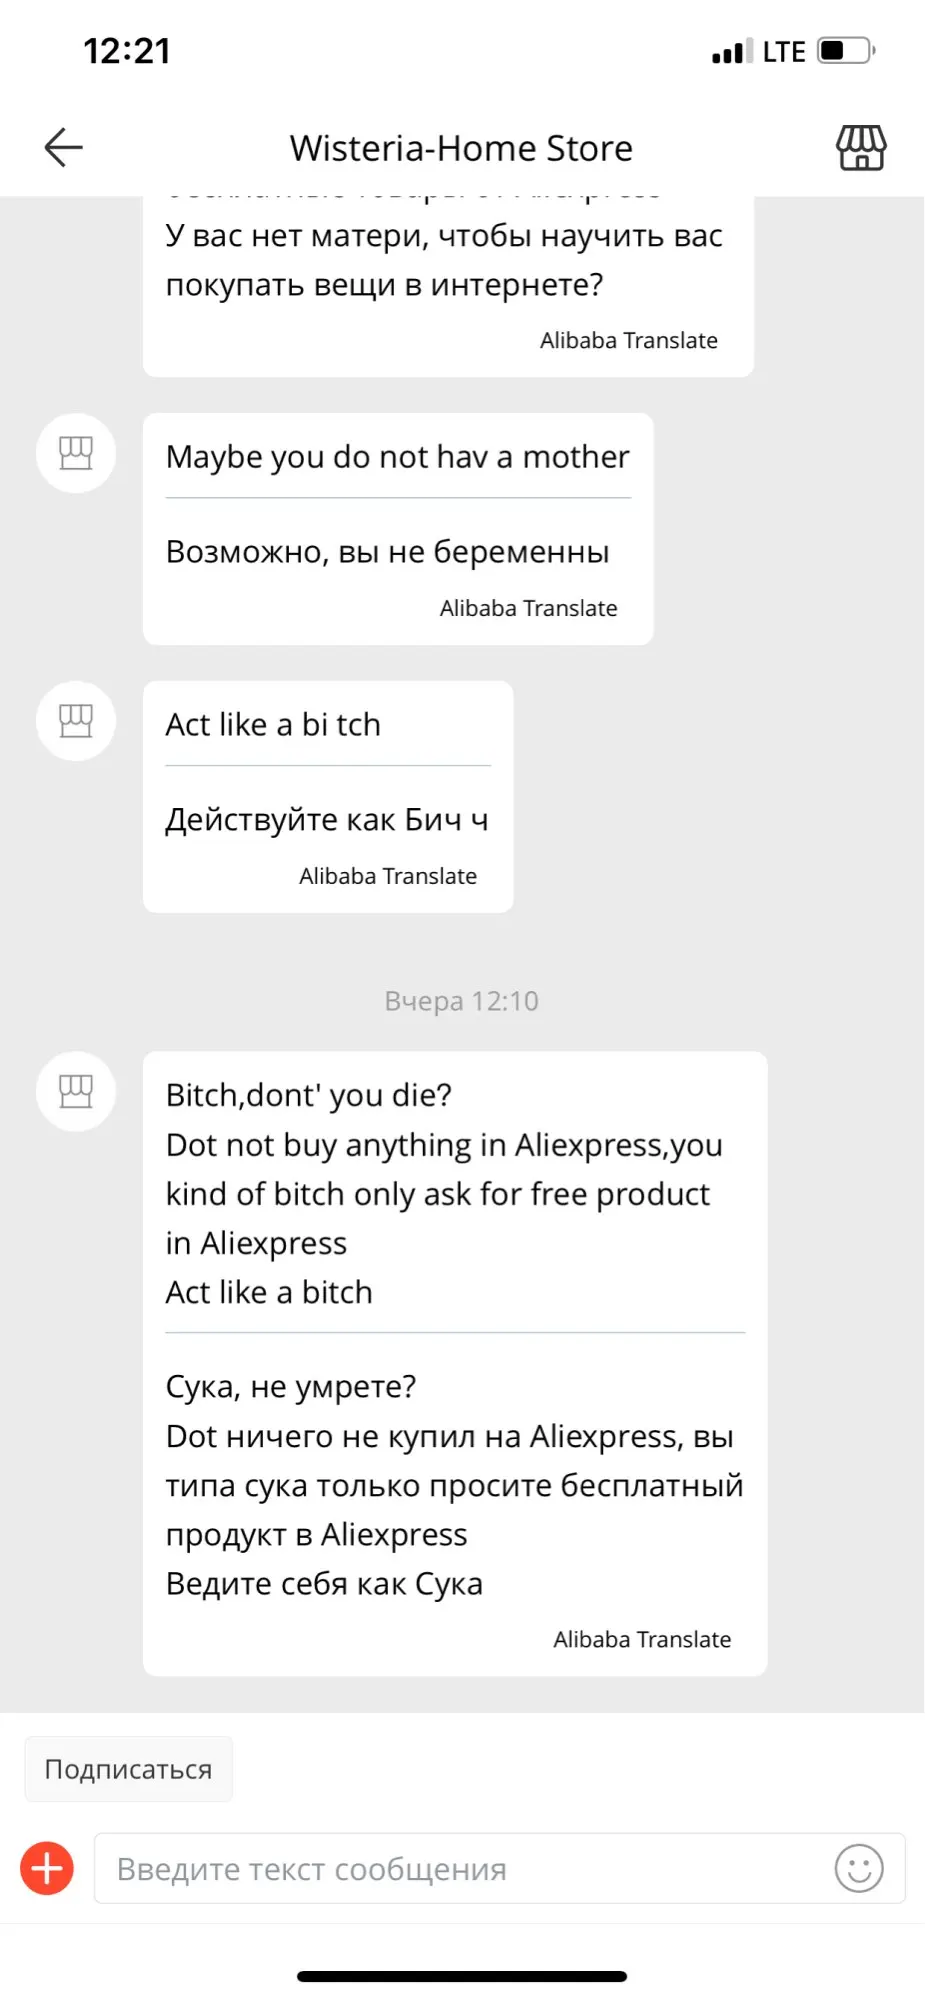Tap the iOS home indicator bar

point(461,1976)
